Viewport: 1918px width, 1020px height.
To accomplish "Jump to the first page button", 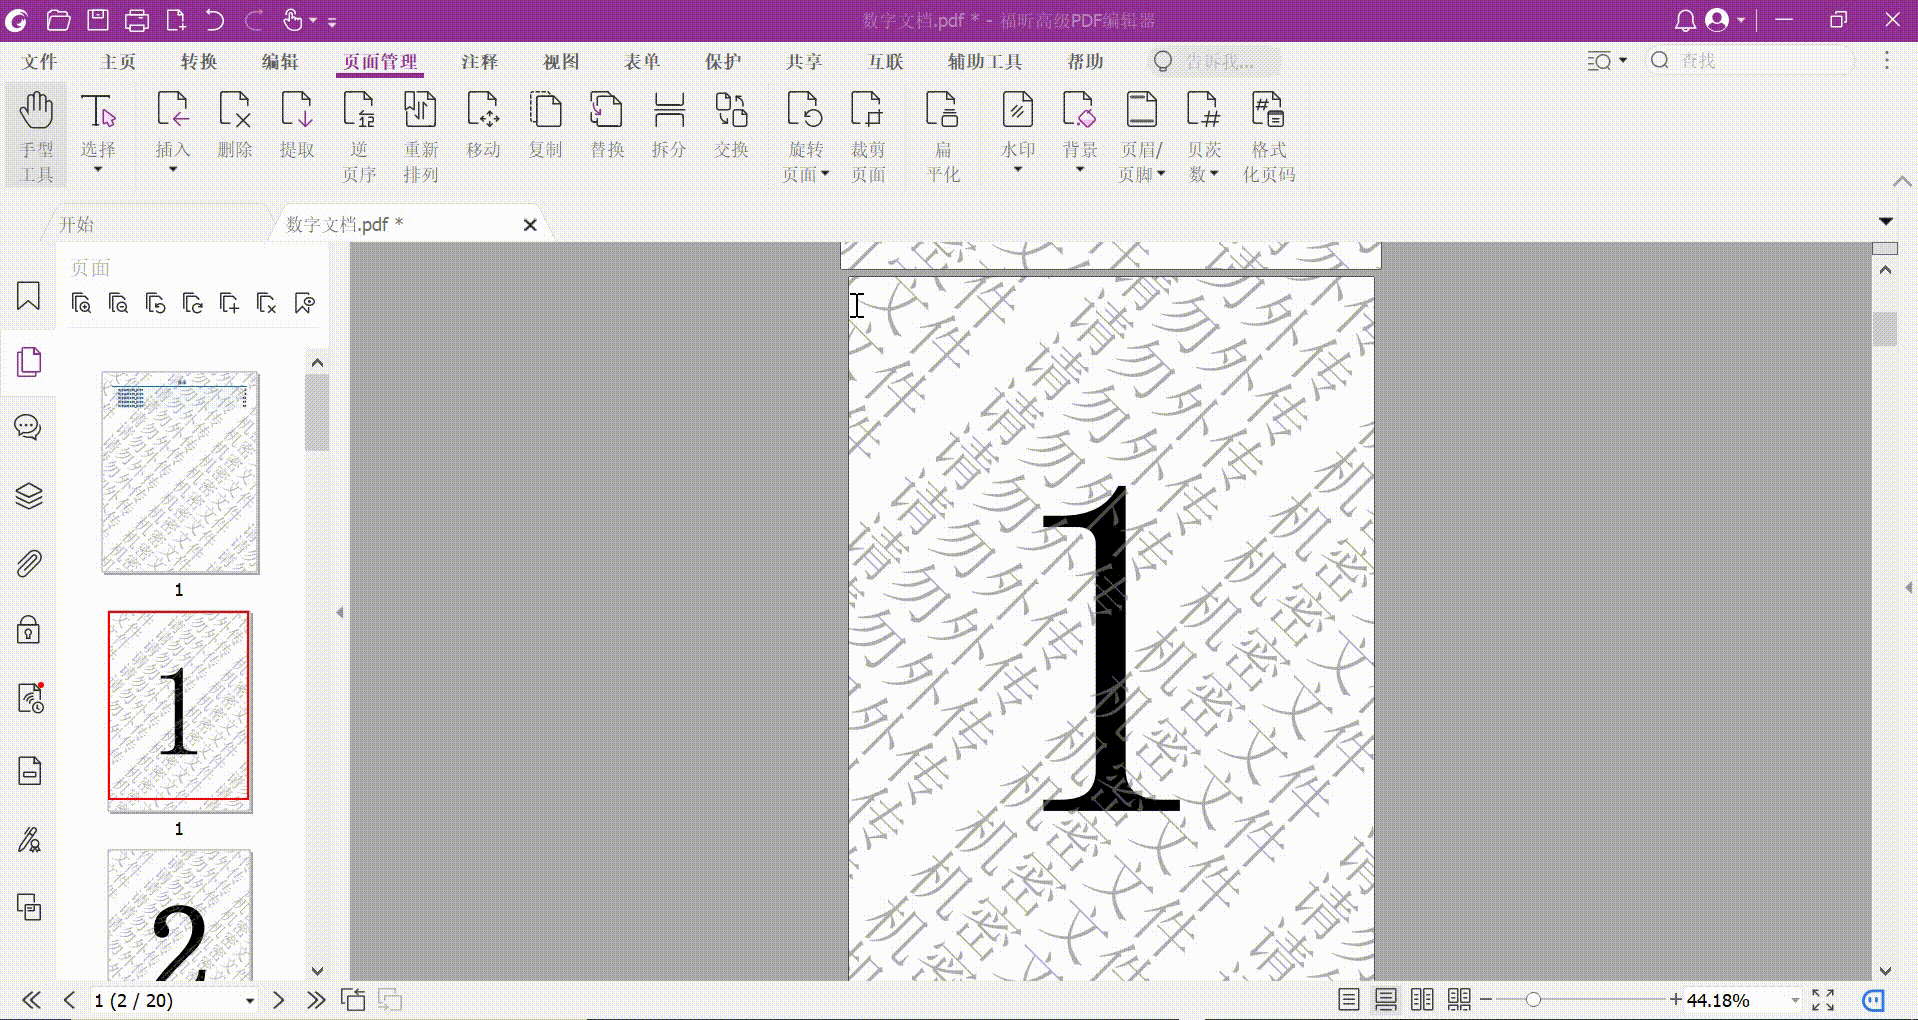I will click(31, 1000).
